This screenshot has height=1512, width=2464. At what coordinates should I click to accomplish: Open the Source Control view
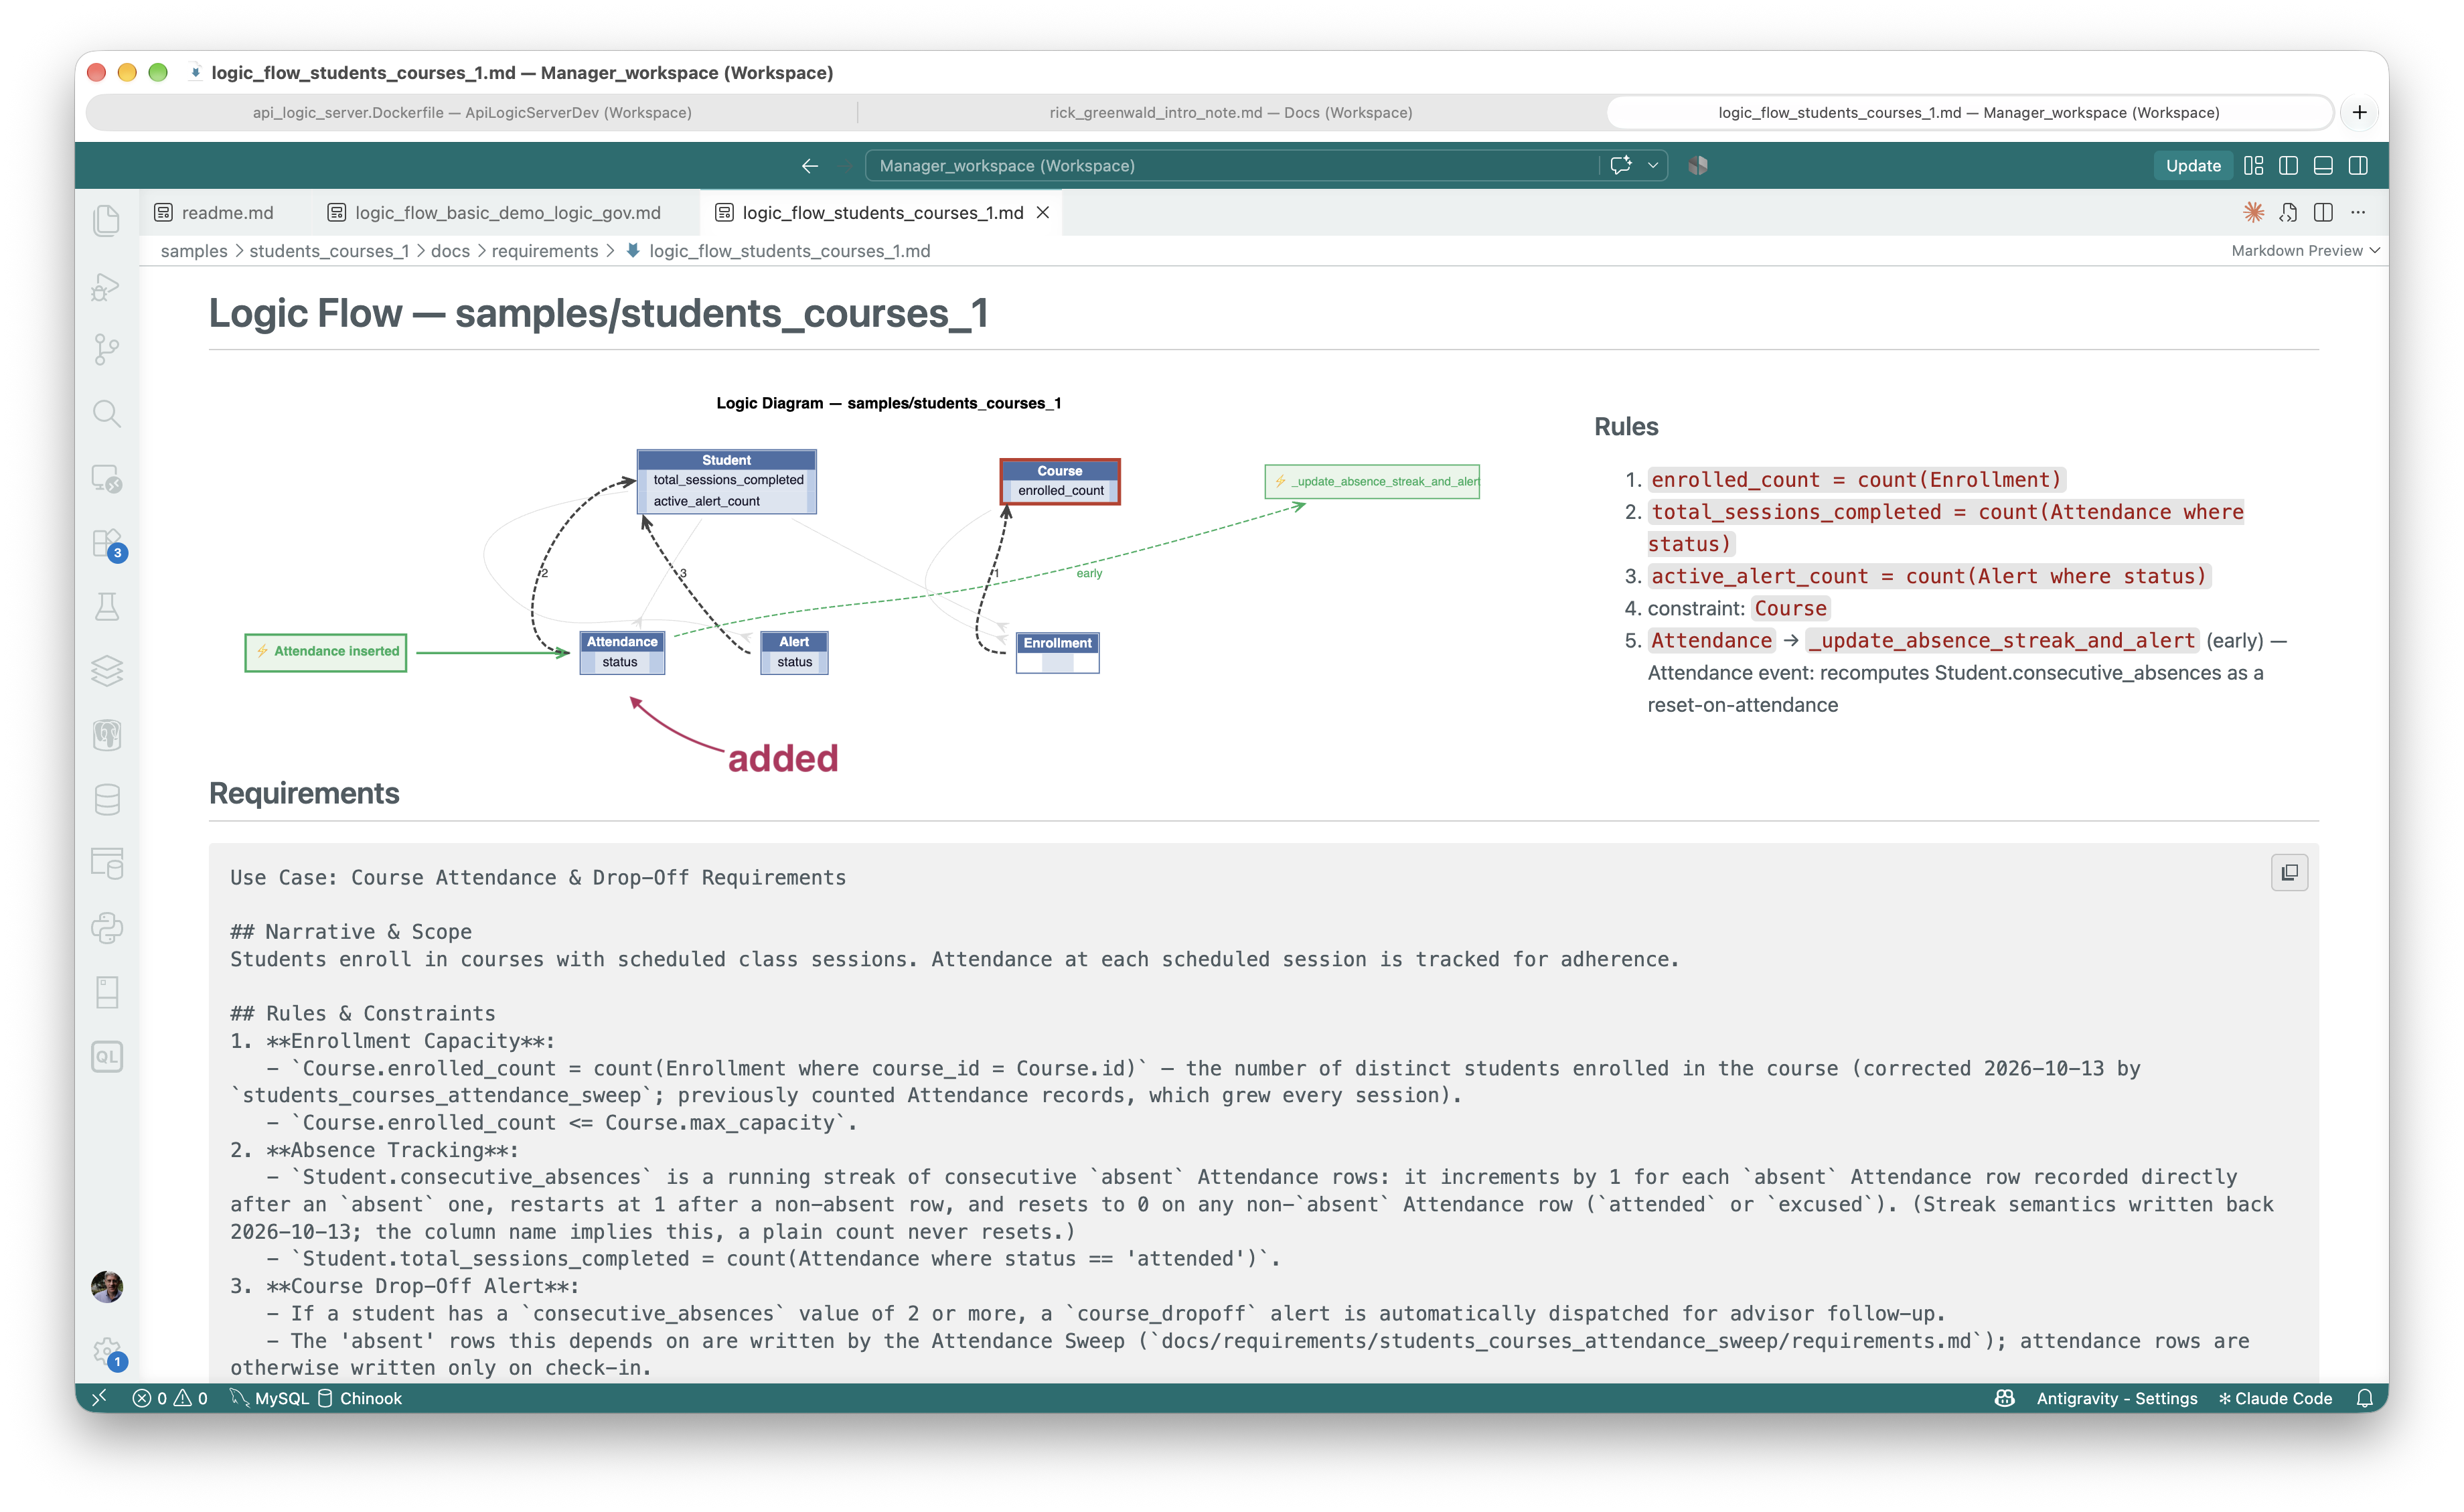107,349
